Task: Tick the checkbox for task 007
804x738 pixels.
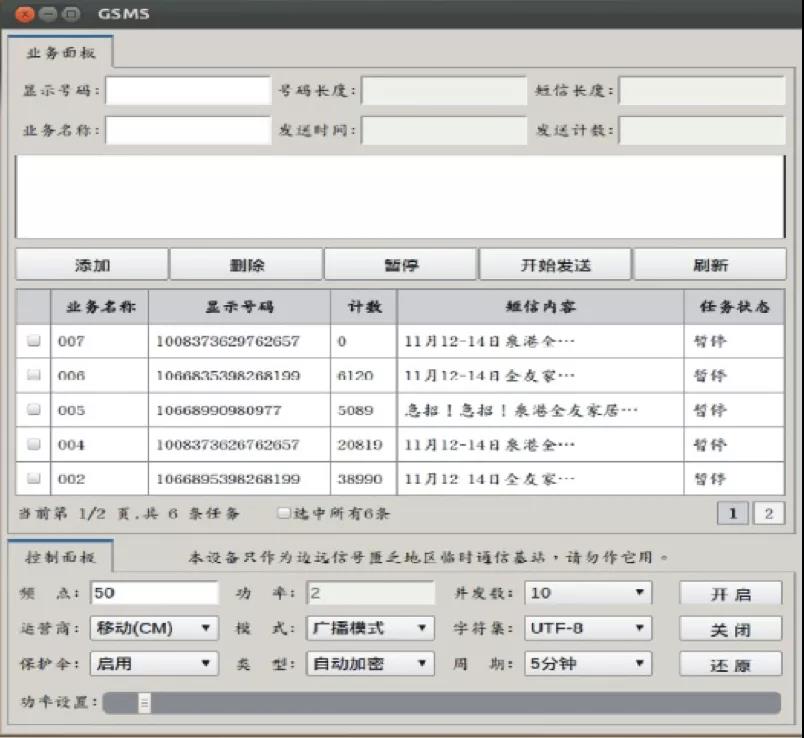Action: pyautogui.click(x=34, y=341)
